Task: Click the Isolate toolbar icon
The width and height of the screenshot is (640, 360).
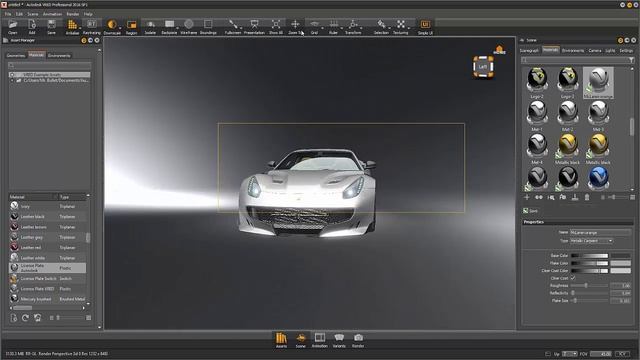Action: point(150,24)
